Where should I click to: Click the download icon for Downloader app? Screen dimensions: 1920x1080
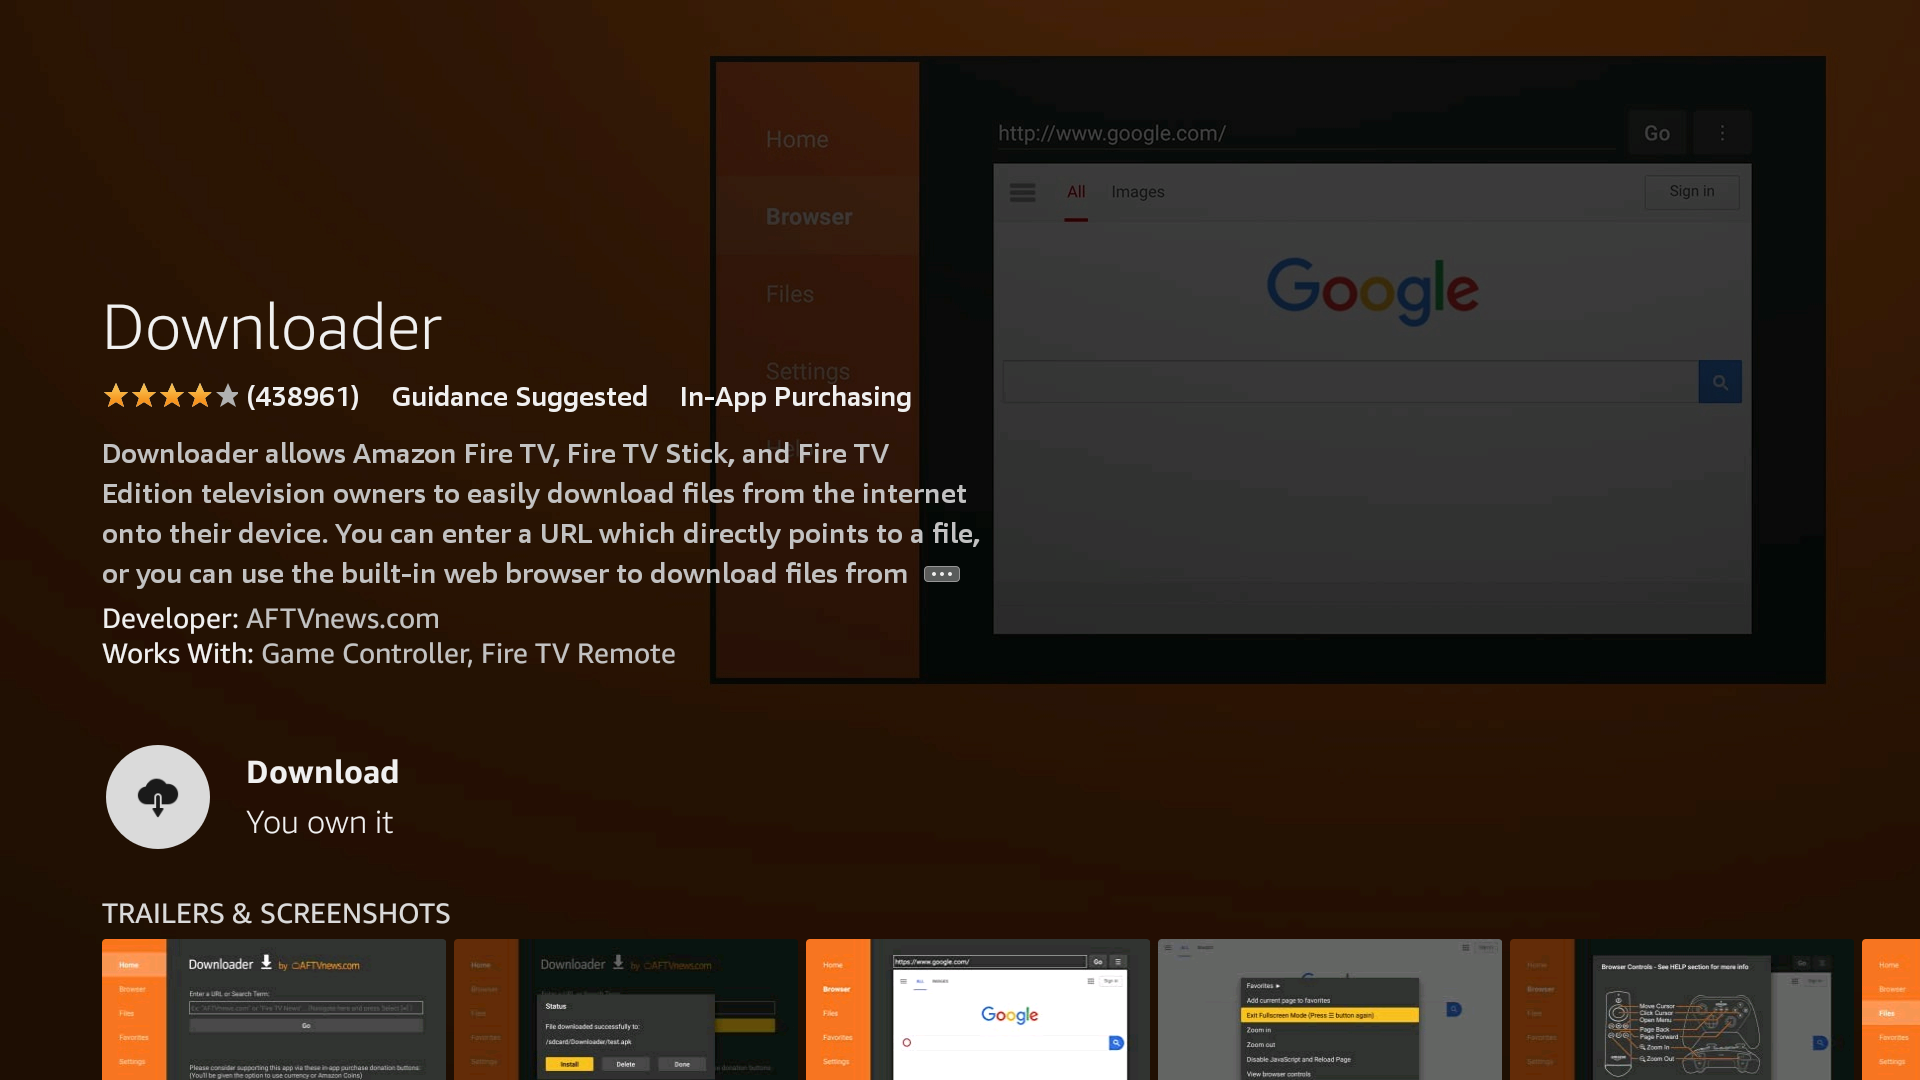coord(157,795)
